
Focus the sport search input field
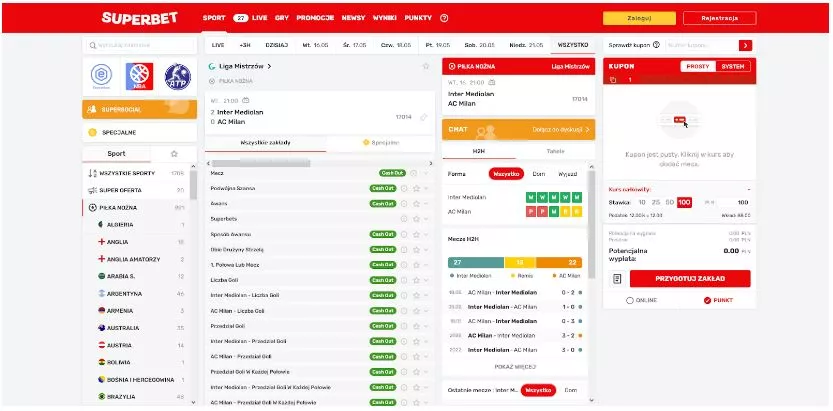point(140,46)
